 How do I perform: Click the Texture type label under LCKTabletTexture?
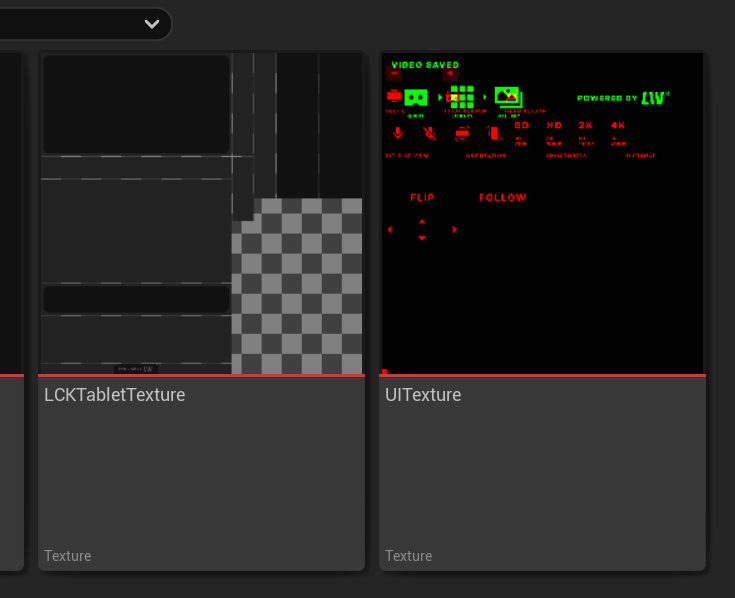pyautogui.click(x=68, y=556)
